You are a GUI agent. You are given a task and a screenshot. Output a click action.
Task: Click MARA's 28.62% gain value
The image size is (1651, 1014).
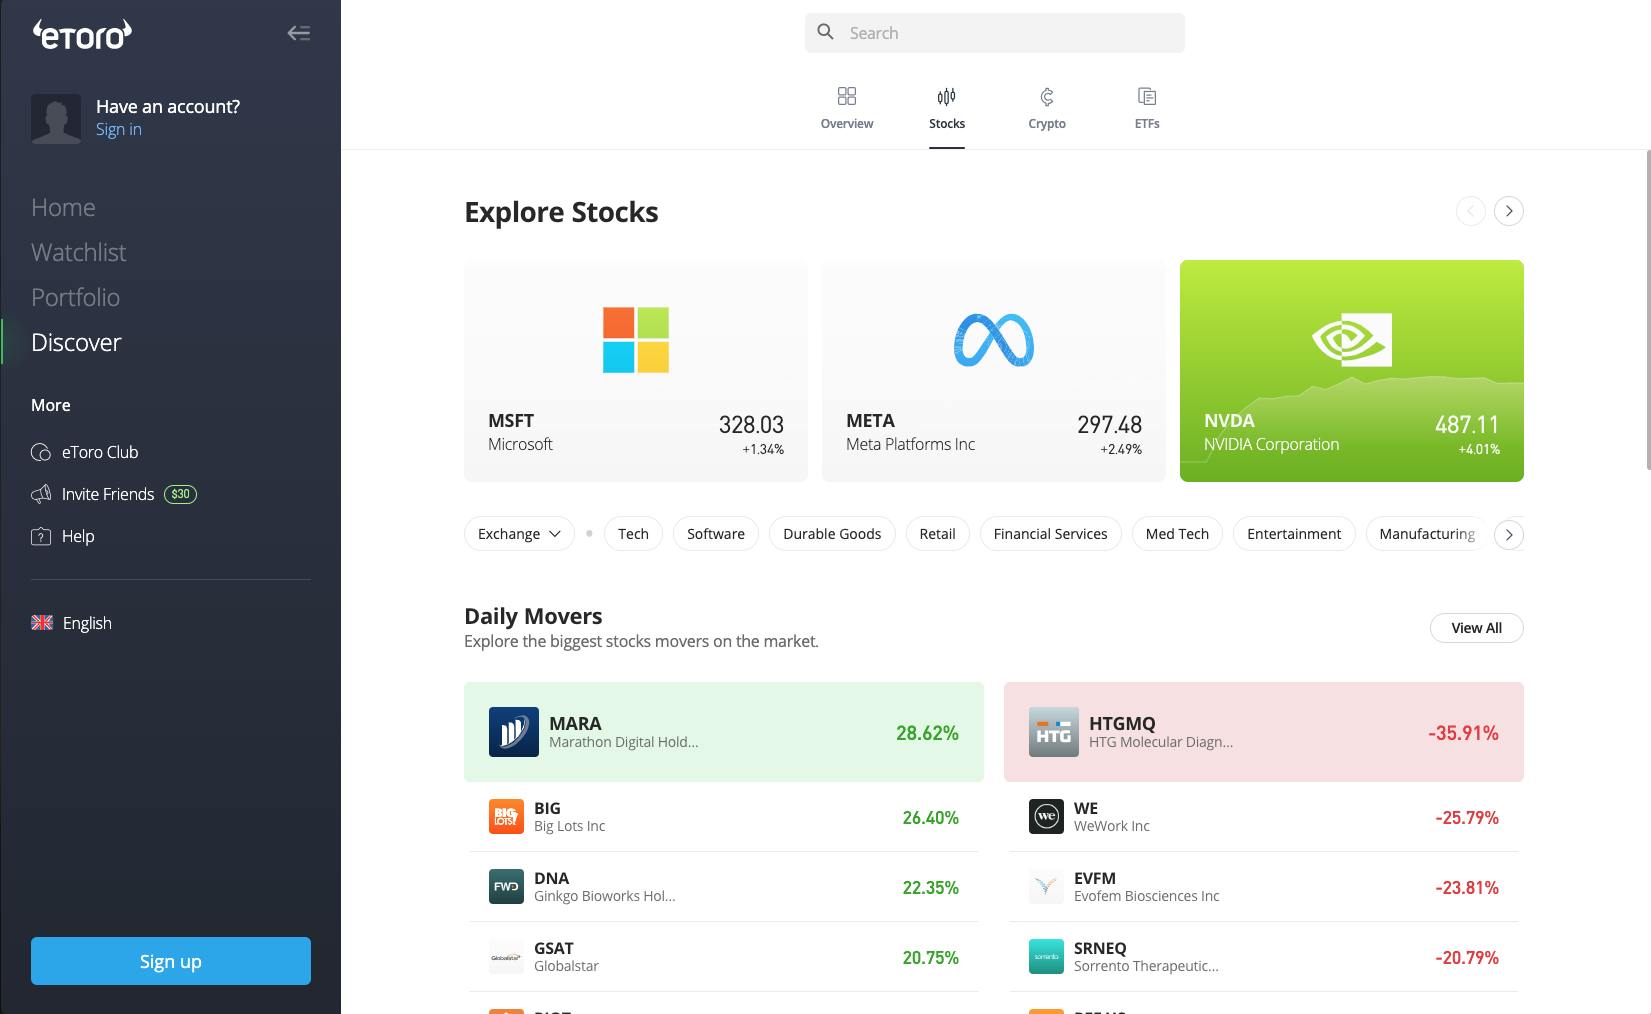point(927,733)
